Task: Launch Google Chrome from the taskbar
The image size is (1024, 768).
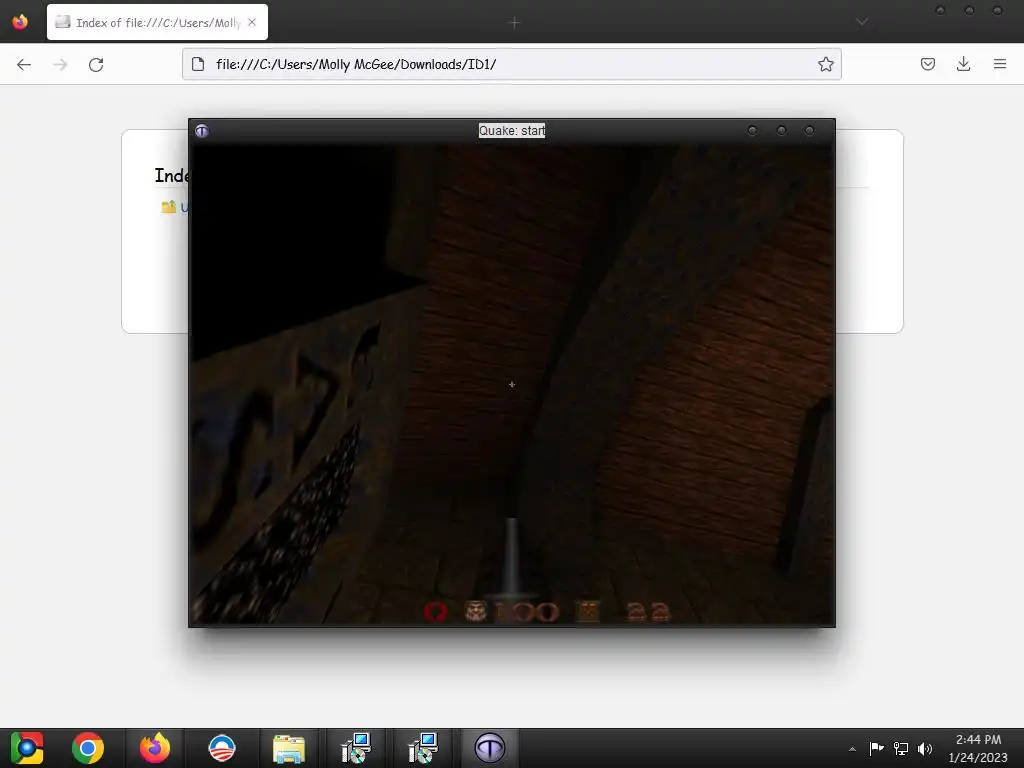Action: pos(88,748)
